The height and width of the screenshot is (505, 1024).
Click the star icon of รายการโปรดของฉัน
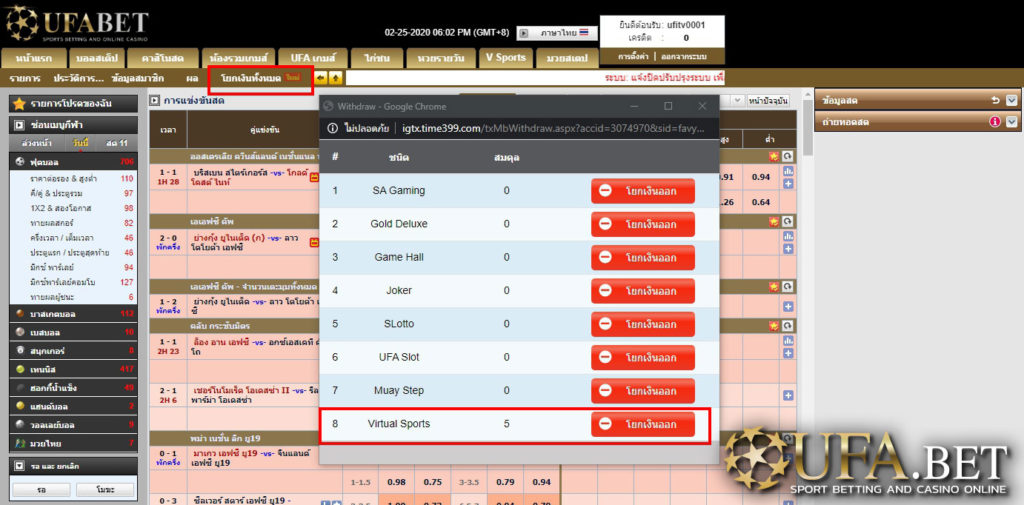pos(20,103)
